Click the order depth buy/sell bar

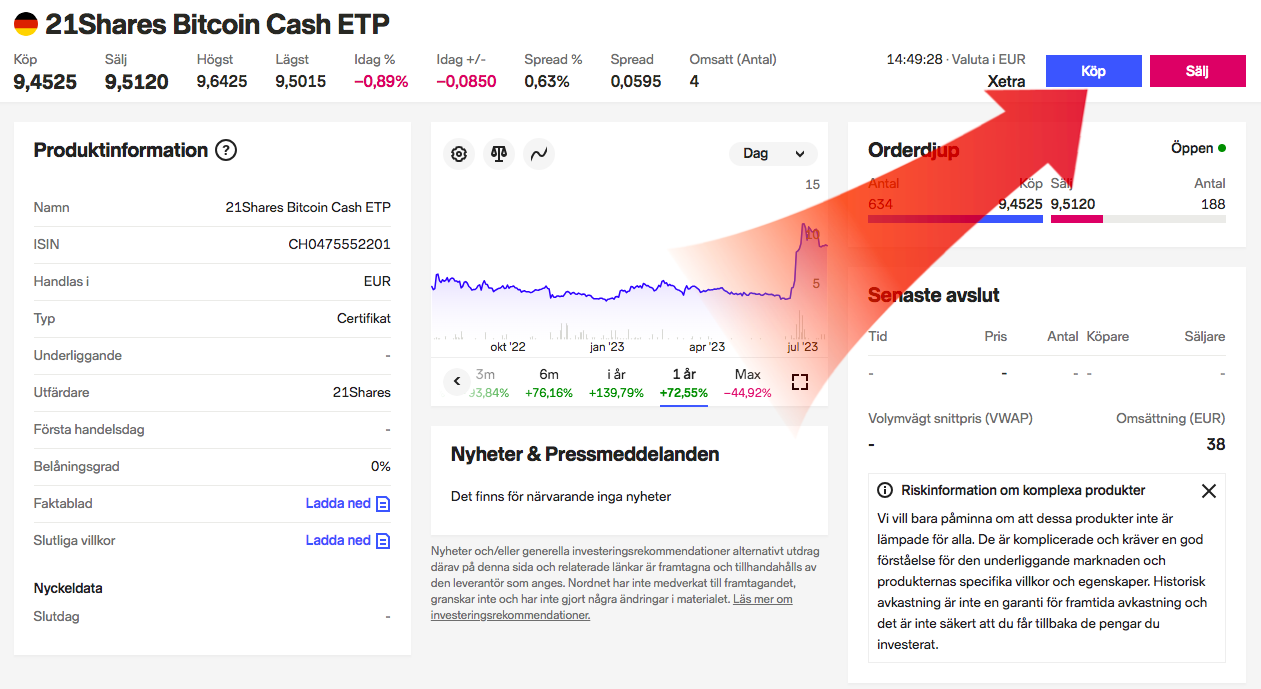1046,218
